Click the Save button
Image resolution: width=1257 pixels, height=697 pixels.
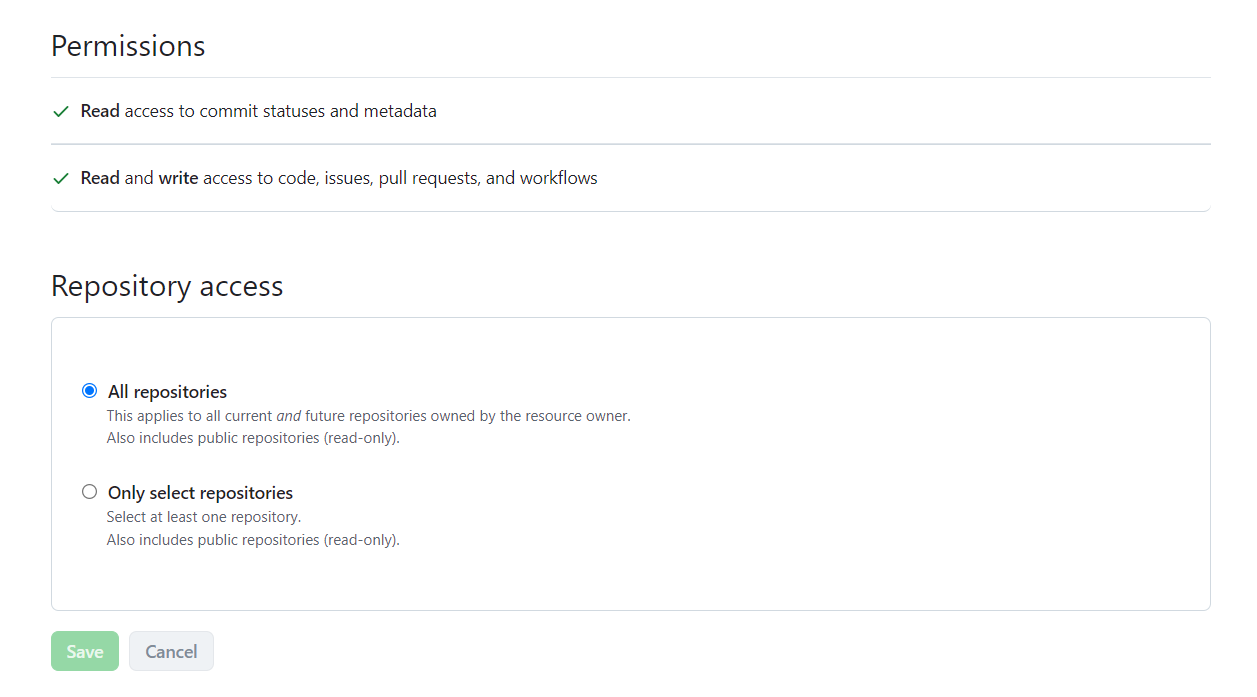click(x=84, y=650)
